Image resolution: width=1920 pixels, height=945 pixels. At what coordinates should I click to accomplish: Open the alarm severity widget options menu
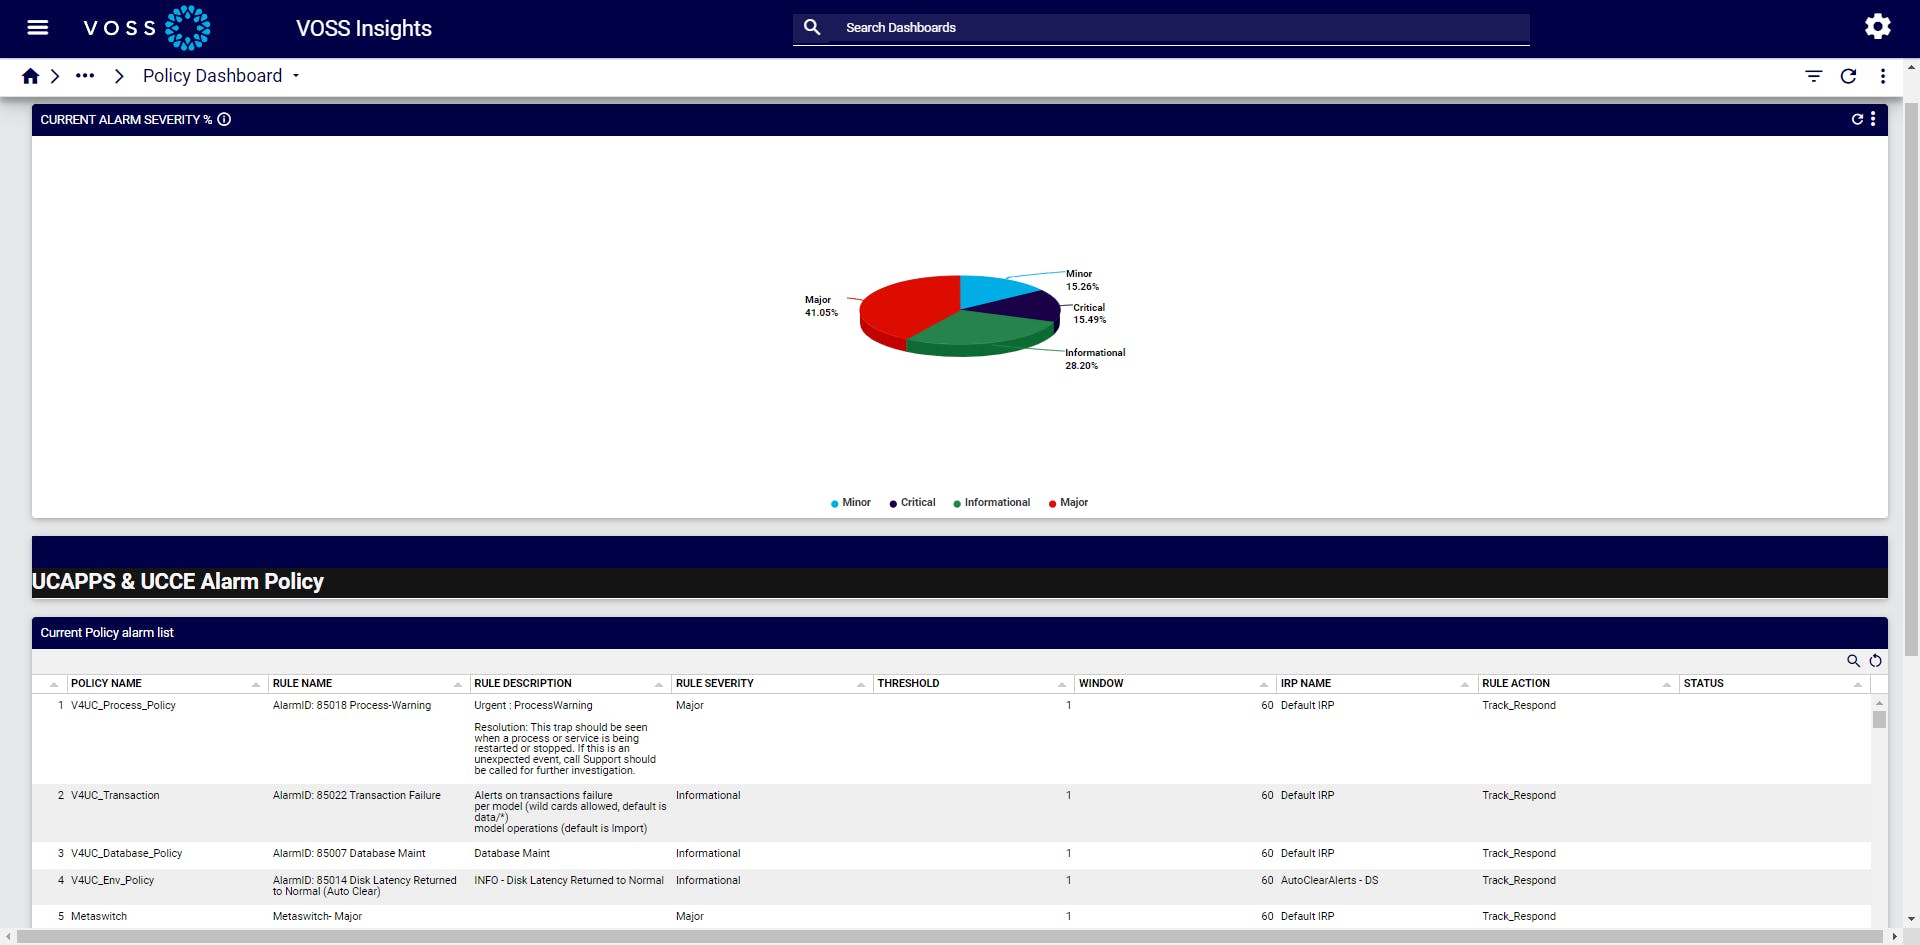pos(1873,119)
